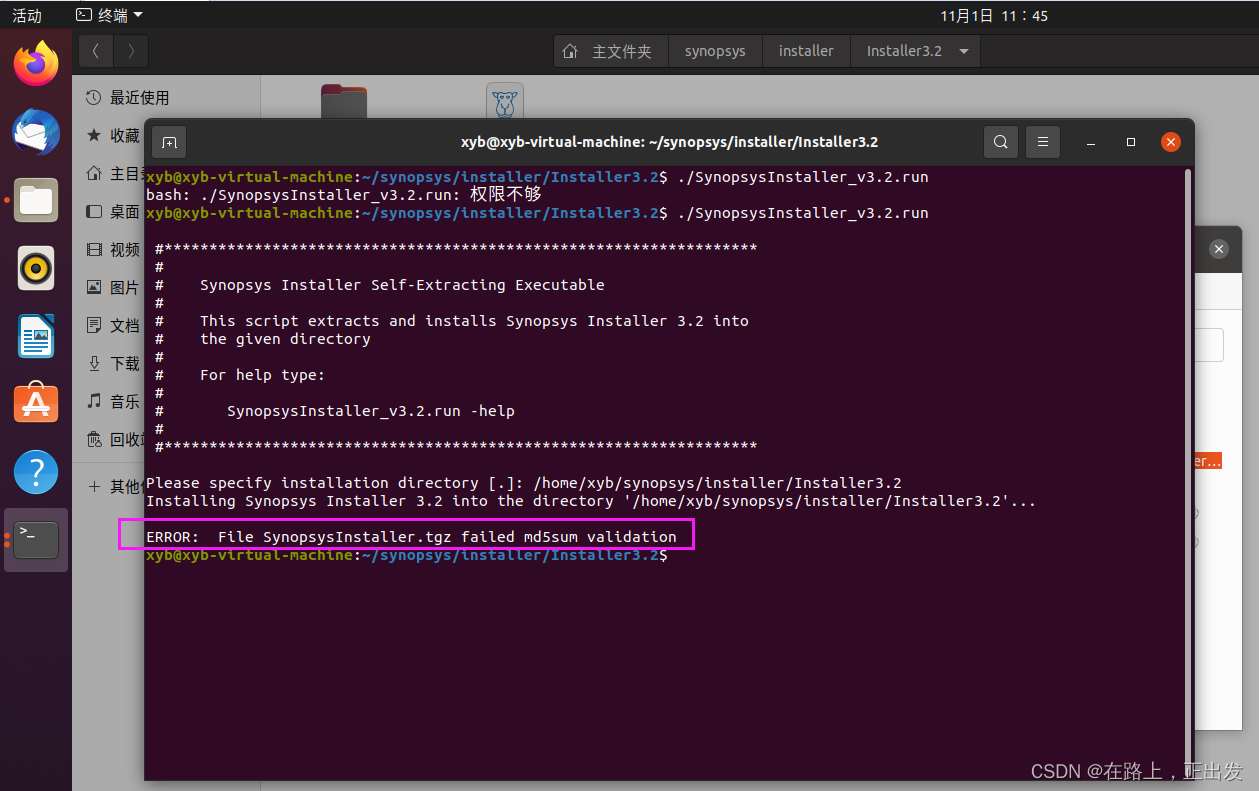Screen dimensions: 1259x791
Task: Select 文档 documents in the Files sidebar
Action: click(x=114, y=325)
